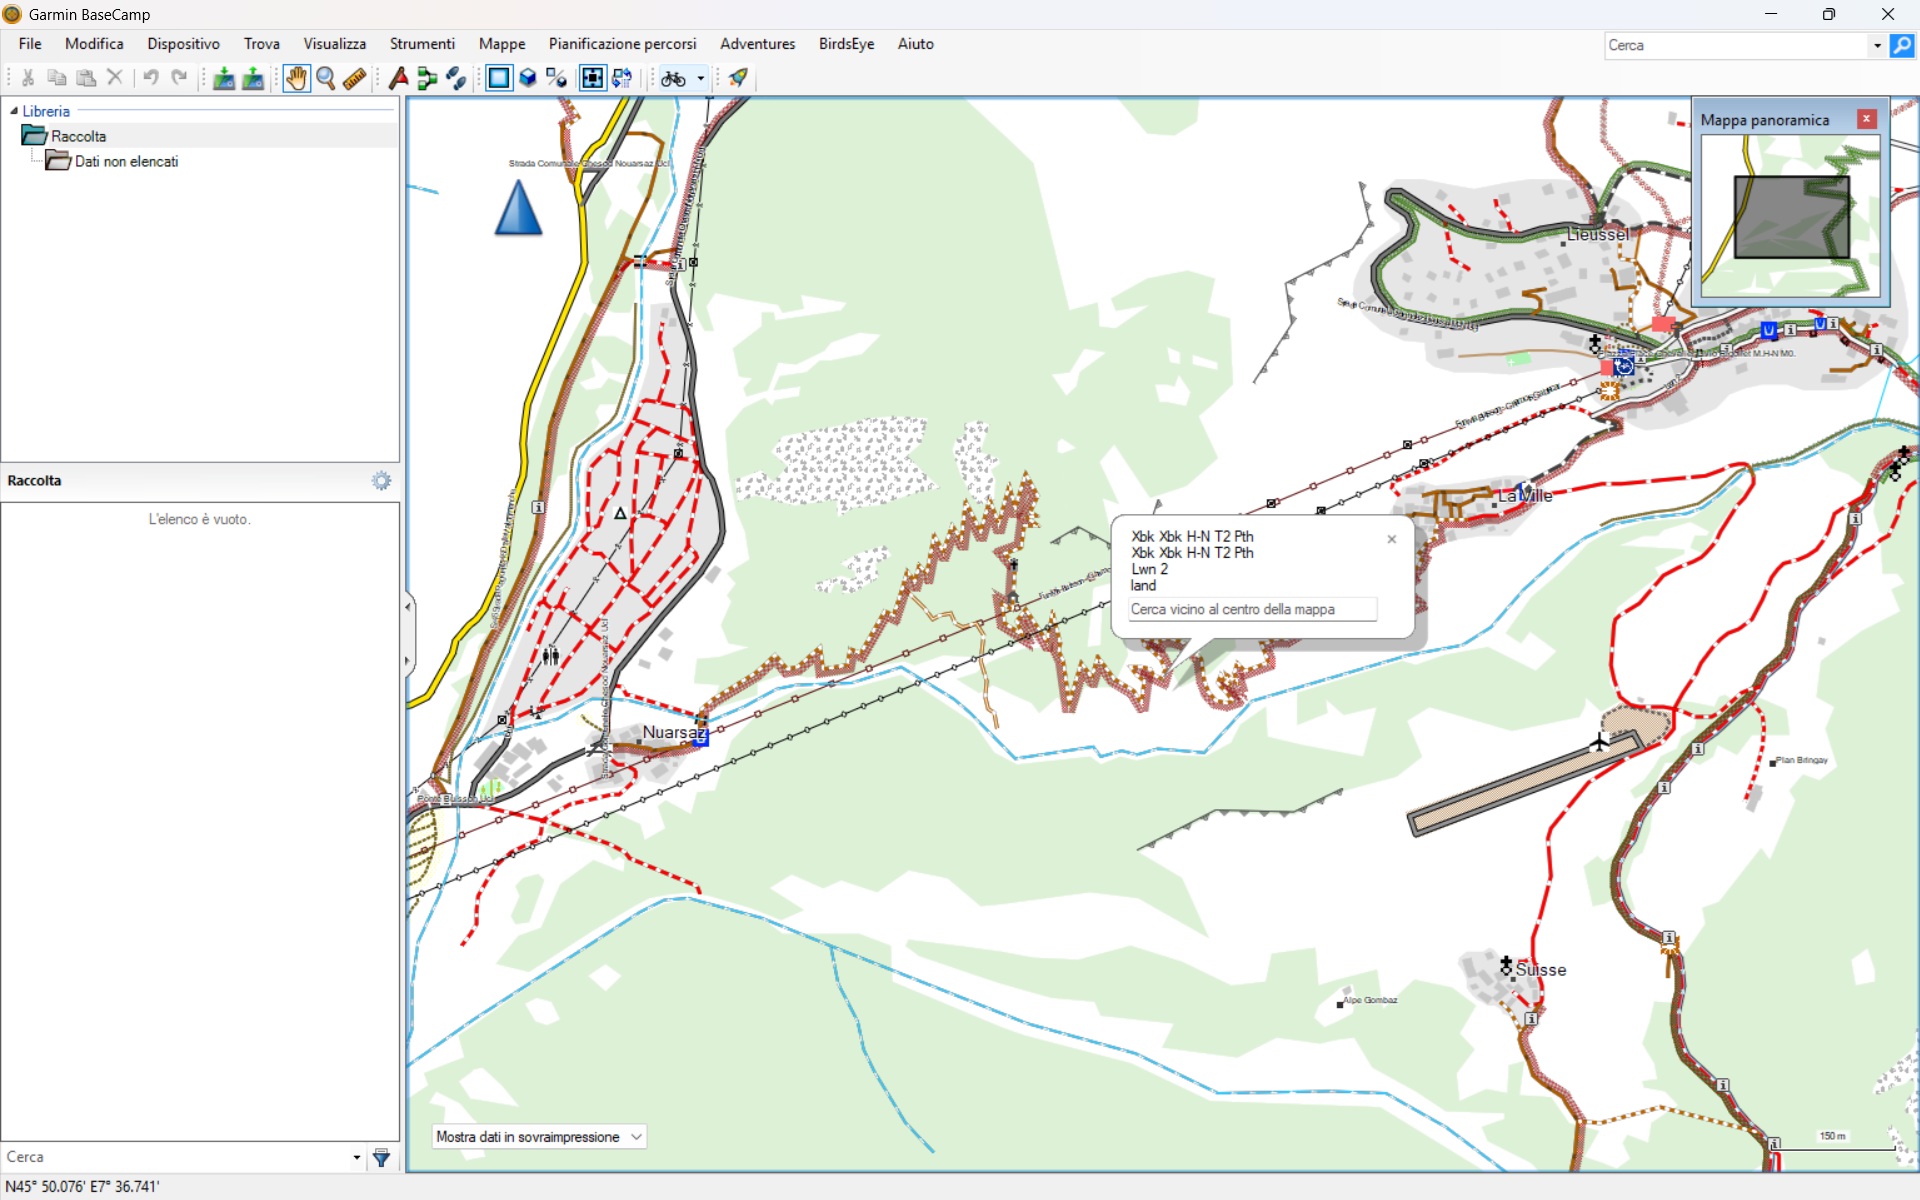Viewport: 1920px width, 1200px height.
Task: Collapse the Libreria tree
Action: (13, 111)
